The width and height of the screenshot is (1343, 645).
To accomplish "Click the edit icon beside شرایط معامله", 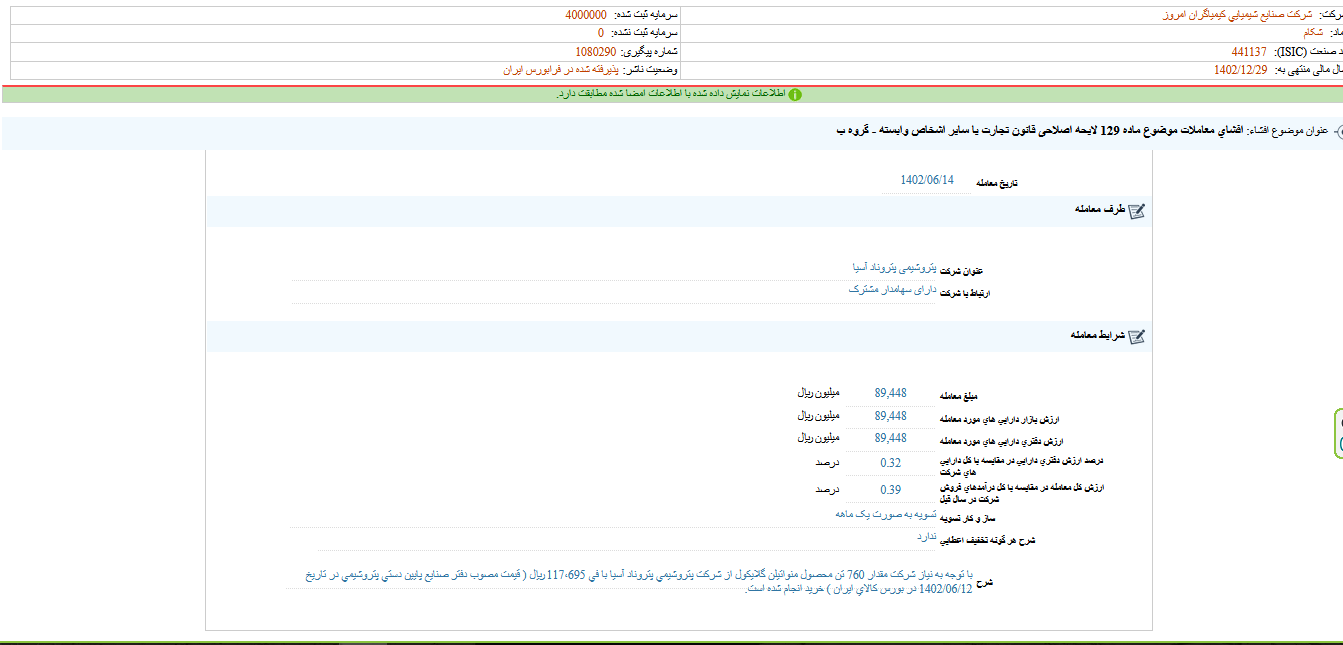I will pos(1136,337).
